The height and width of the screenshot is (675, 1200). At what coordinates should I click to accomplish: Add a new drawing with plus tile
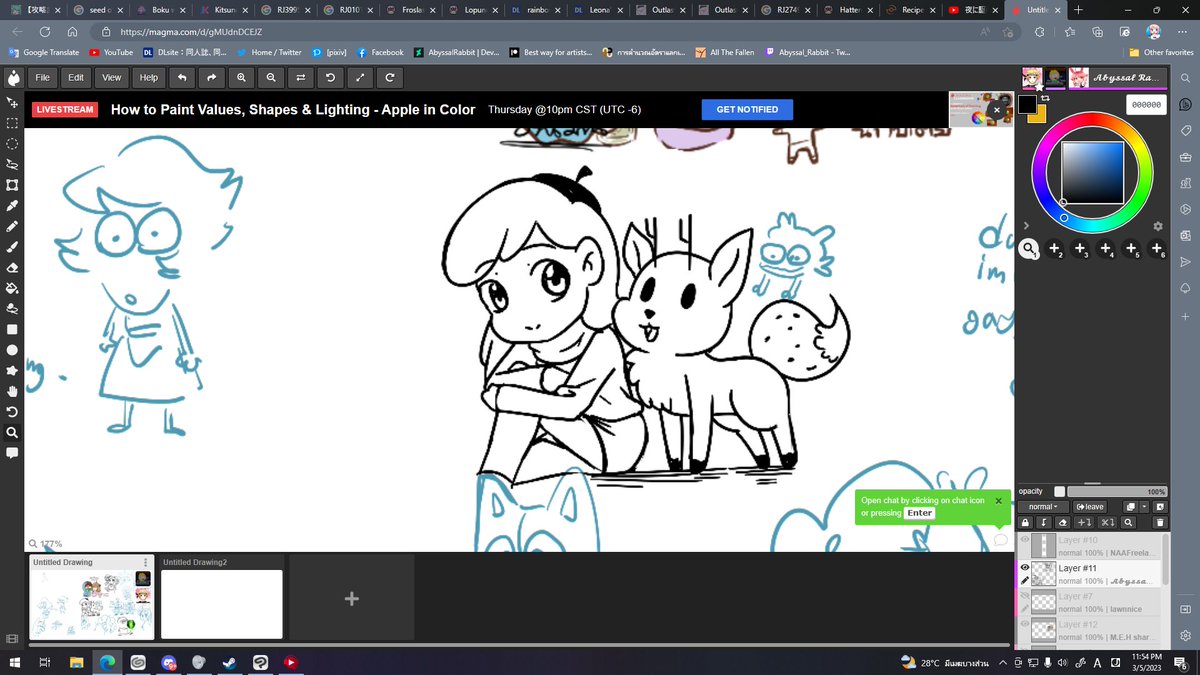pyautogui.click(x=352, y=598)
